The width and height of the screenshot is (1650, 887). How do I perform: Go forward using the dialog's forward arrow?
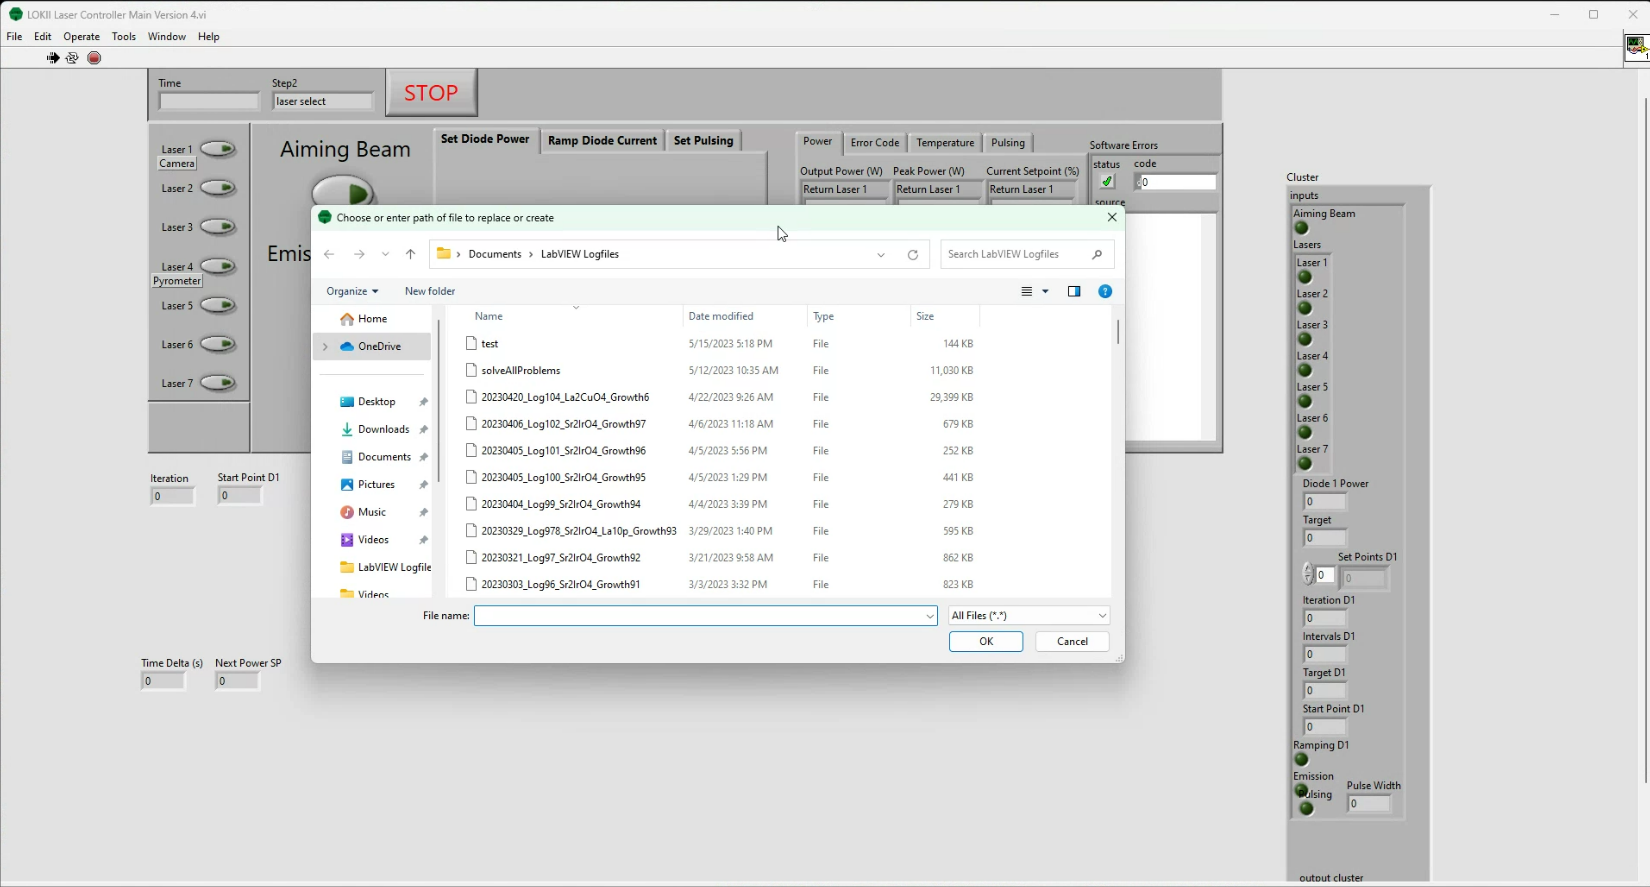[x=359, y=254]
